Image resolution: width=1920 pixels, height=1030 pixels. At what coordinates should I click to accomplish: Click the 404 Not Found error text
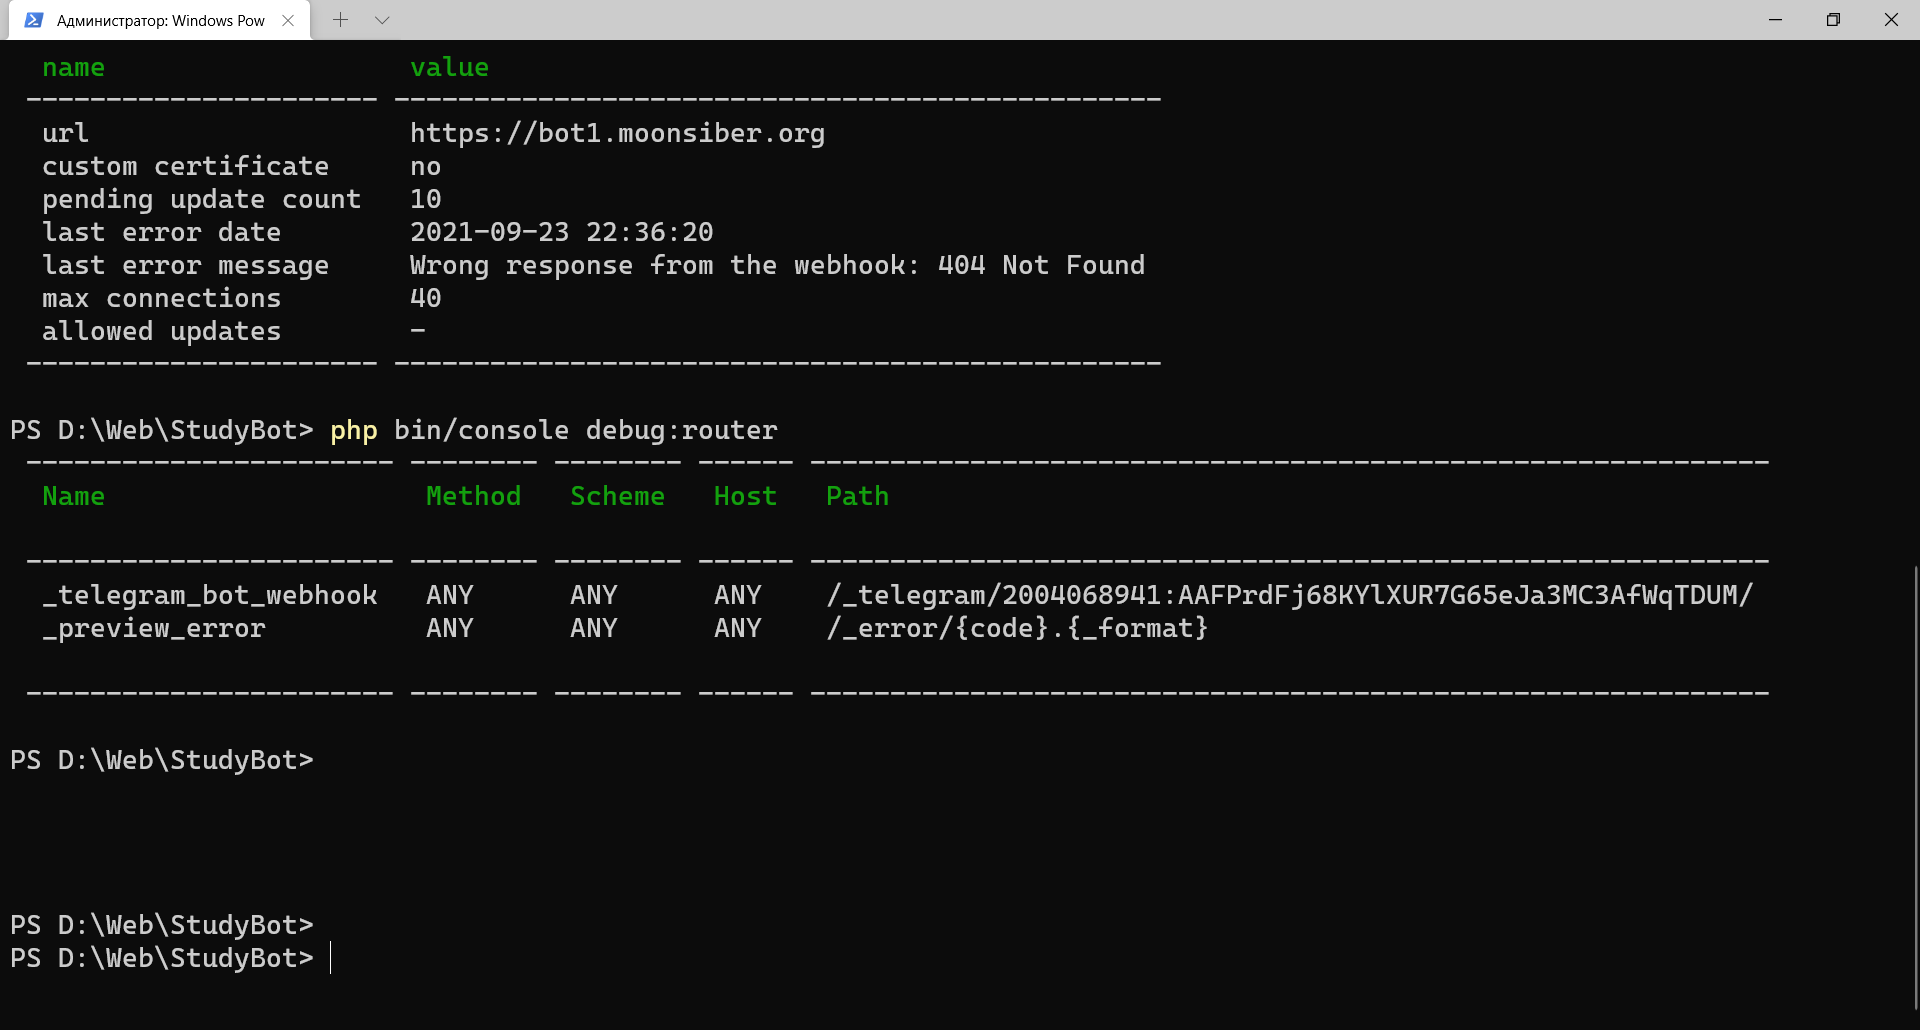coord(1041,265)
